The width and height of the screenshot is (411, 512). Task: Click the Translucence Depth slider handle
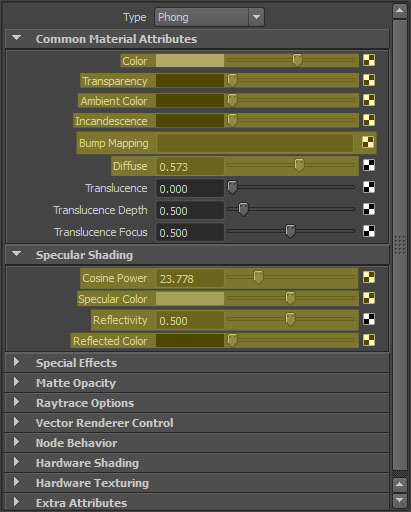[x=243, y=209]
